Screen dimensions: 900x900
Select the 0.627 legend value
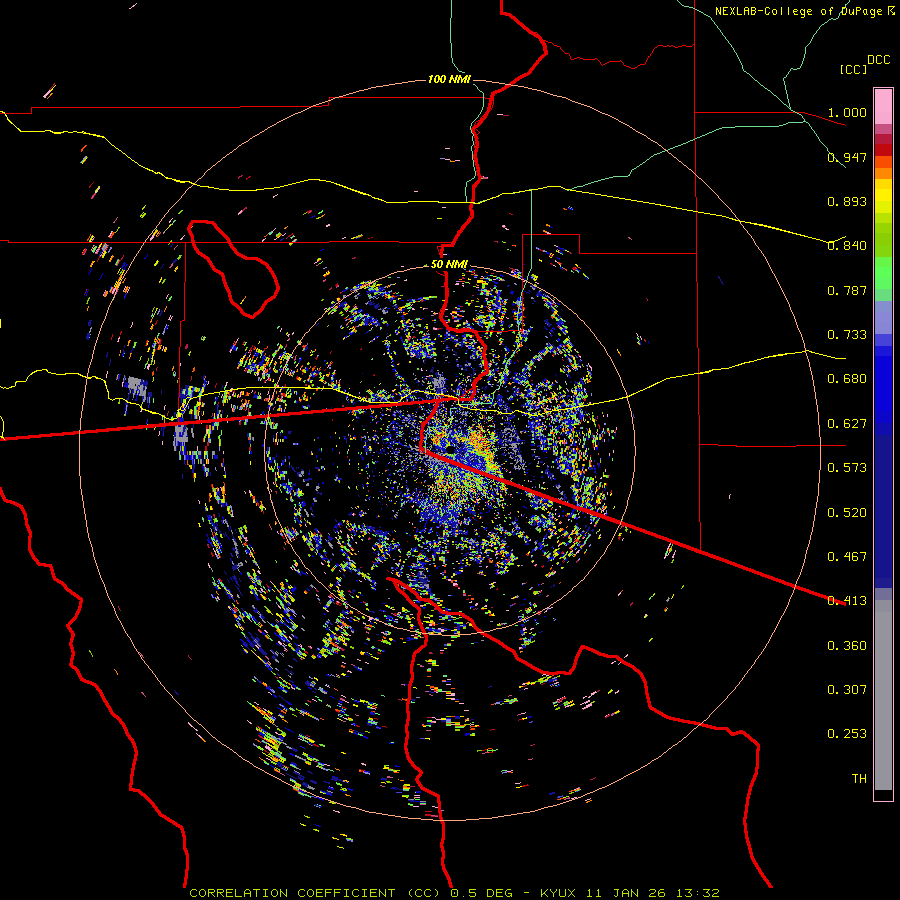[847, 424]
